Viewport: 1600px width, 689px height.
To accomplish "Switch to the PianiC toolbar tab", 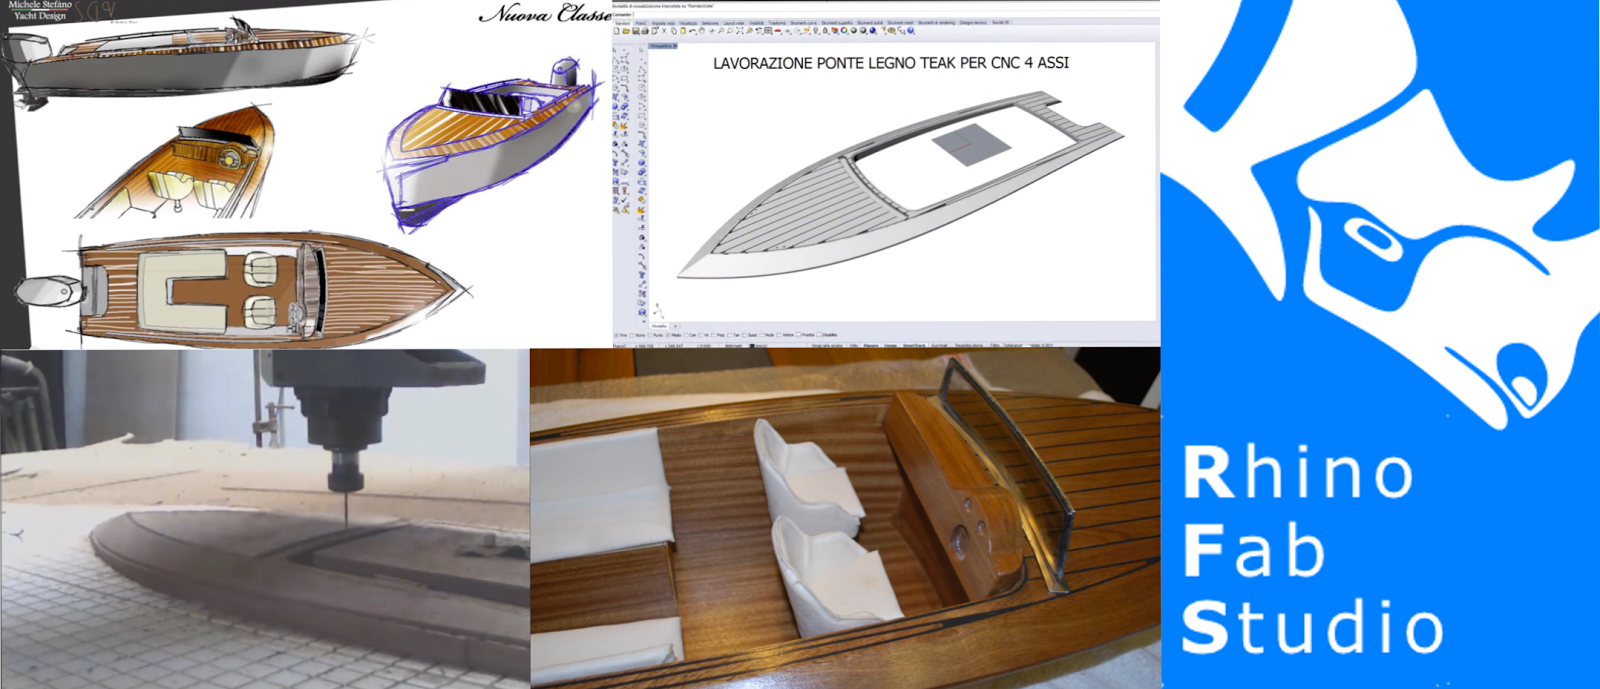I will [x=641, y=23].
